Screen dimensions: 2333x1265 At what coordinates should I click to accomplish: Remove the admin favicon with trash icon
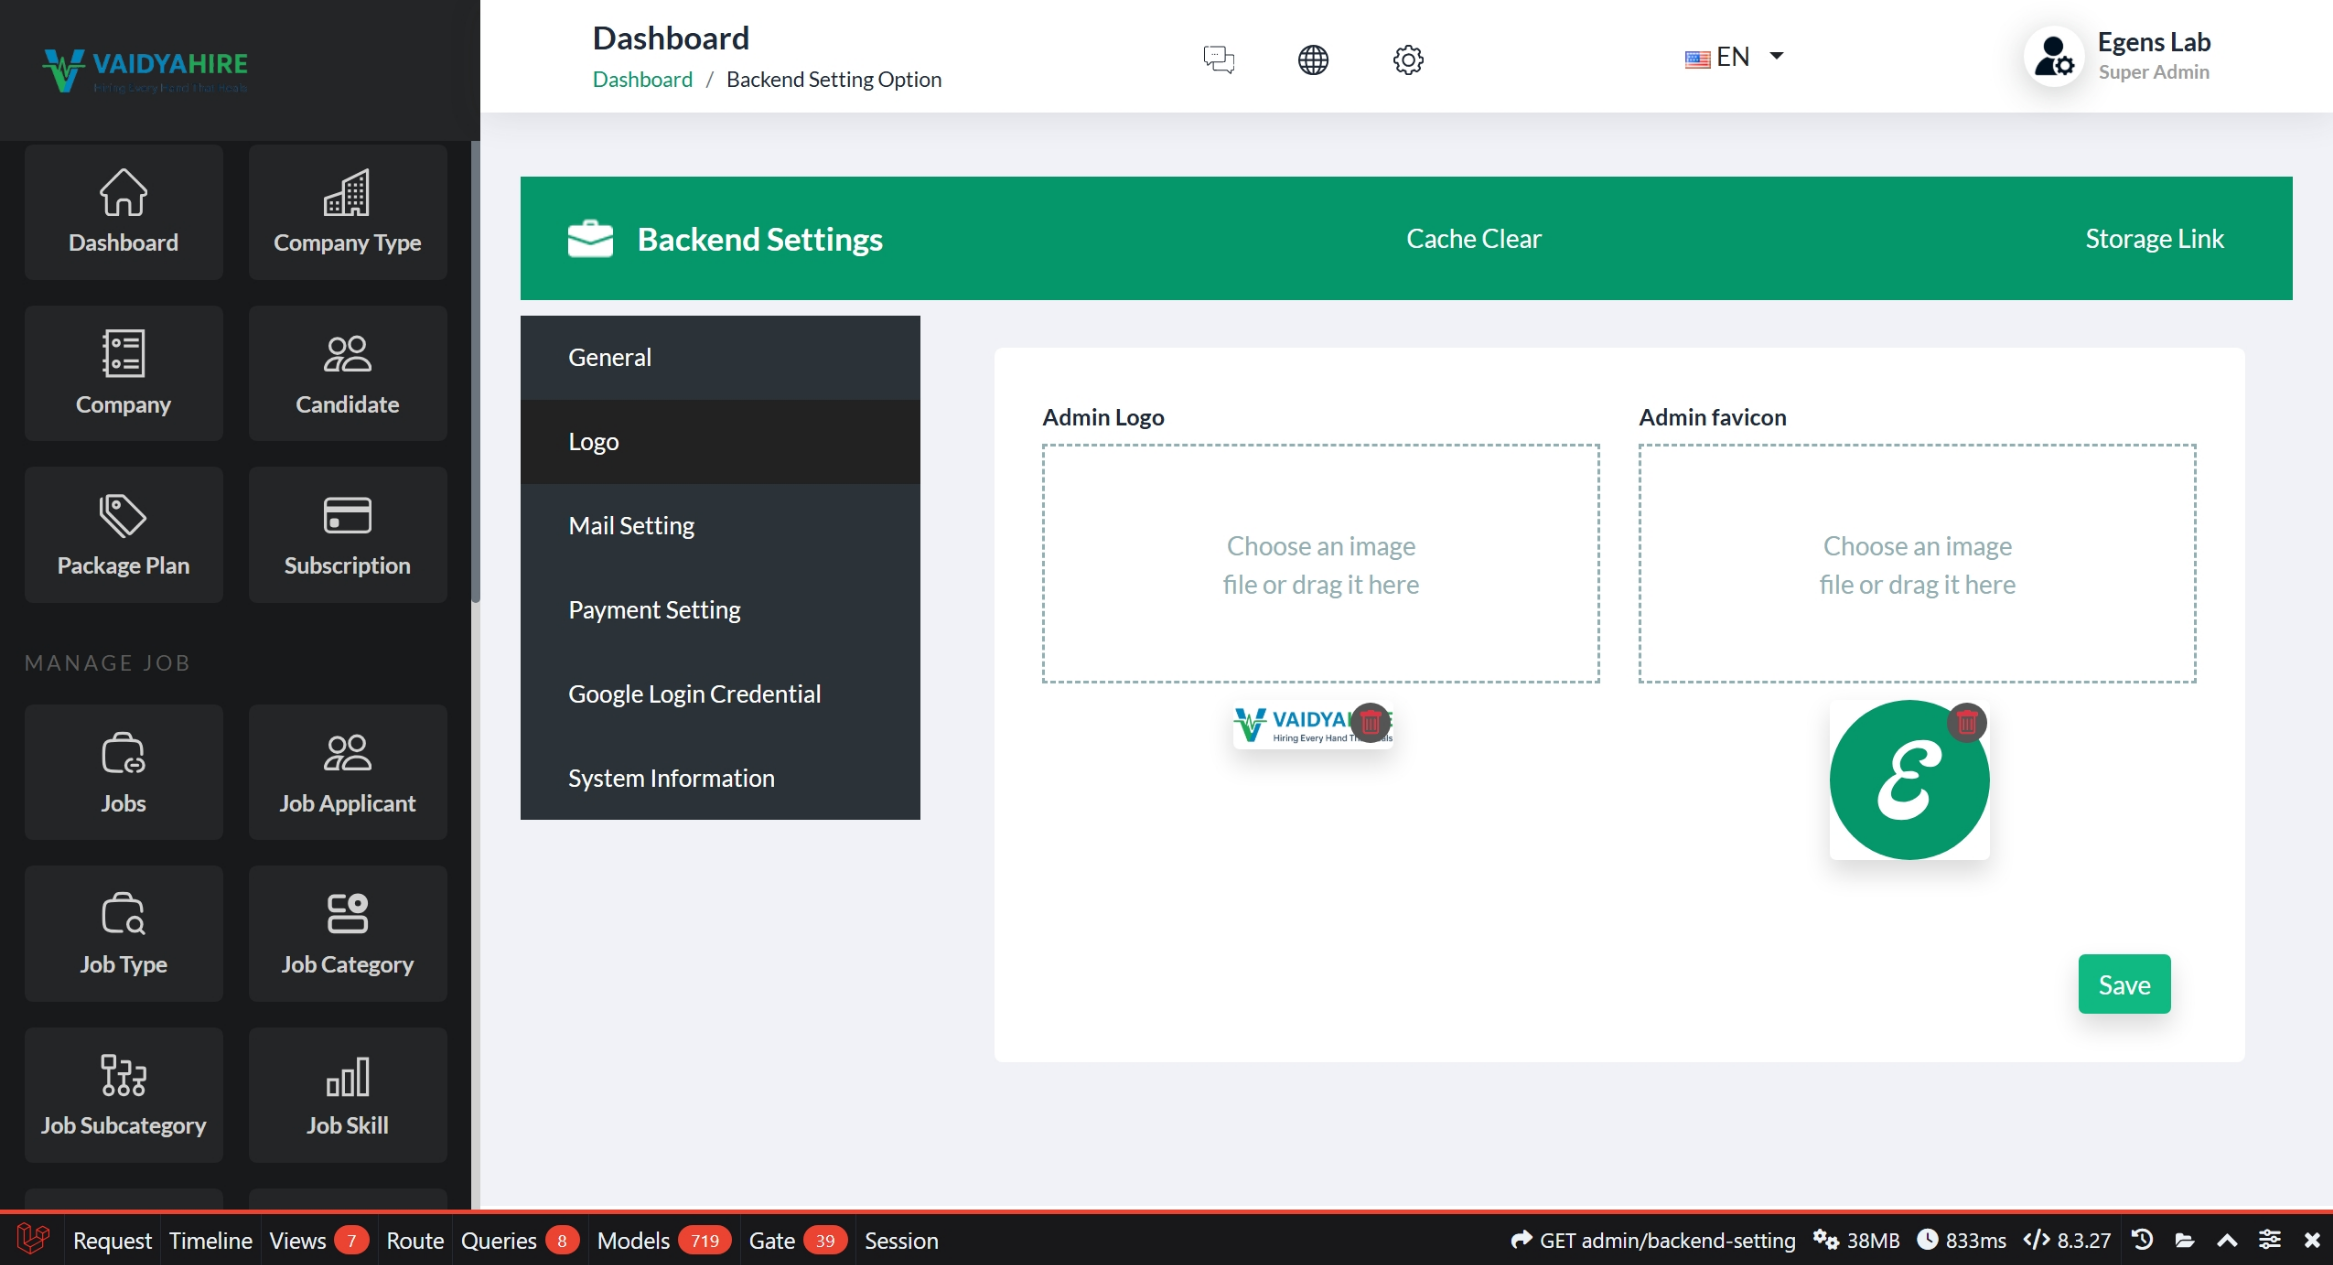pyautogui.click(x=1966, y=721)
